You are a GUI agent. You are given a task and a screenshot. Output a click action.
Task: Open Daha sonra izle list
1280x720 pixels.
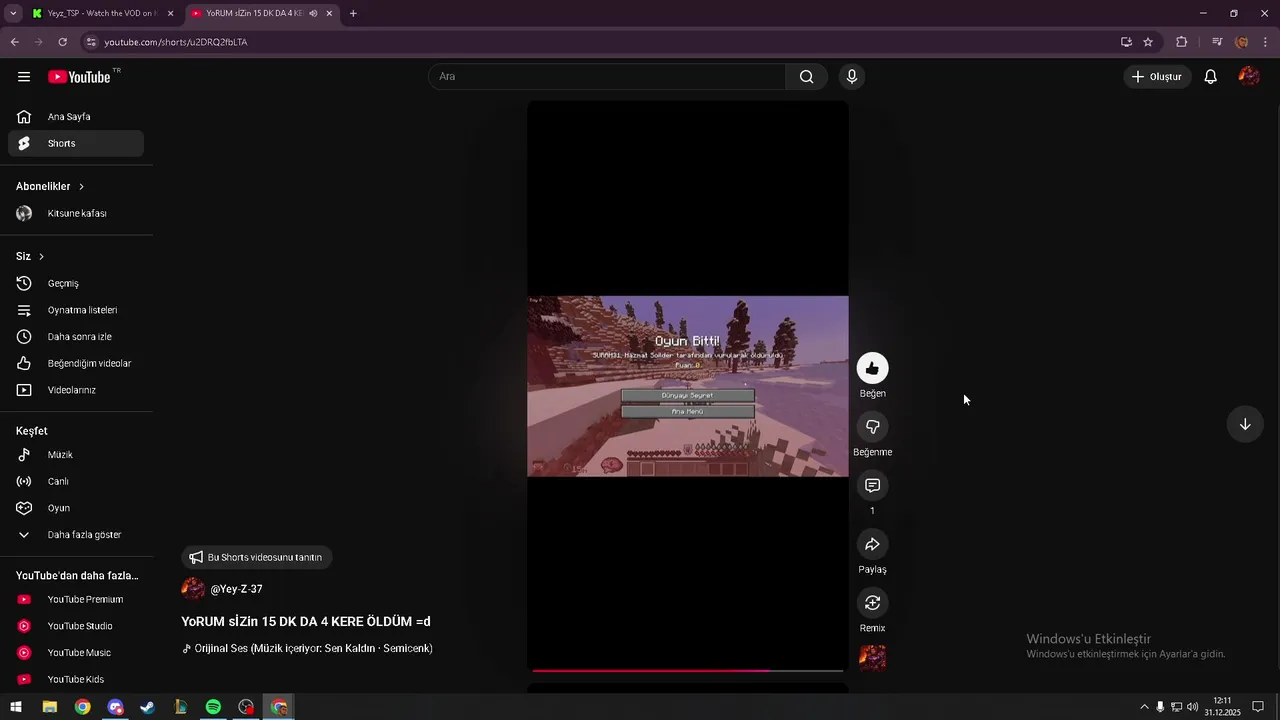coord(76,337)
